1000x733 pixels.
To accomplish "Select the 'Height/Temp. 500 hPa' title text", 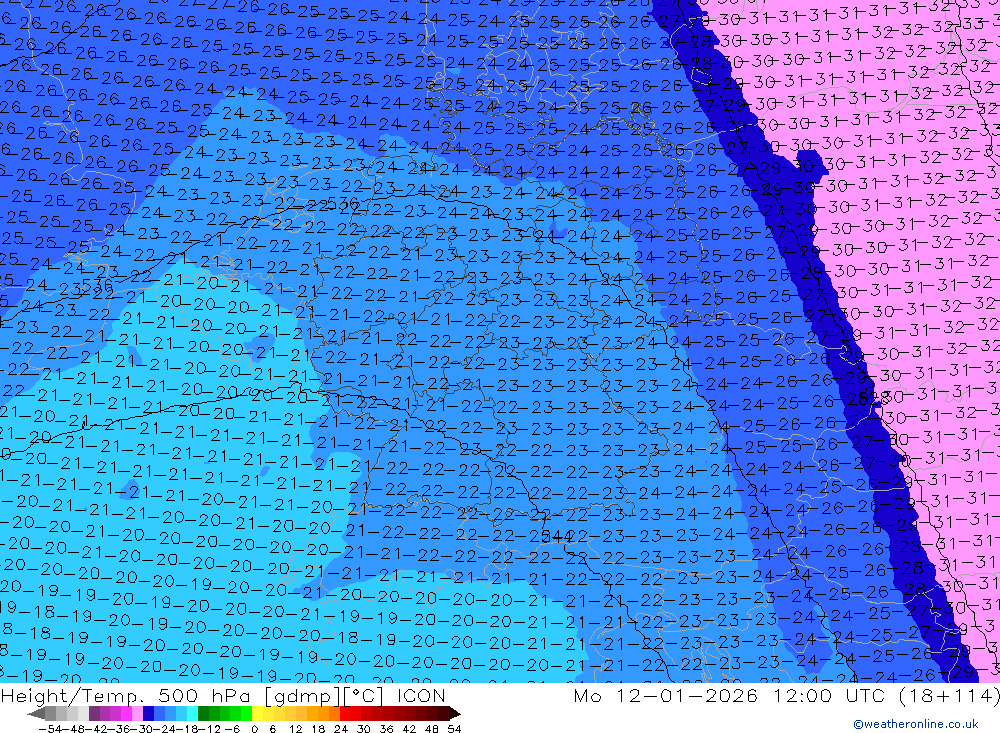I will [x=126, y=695].
